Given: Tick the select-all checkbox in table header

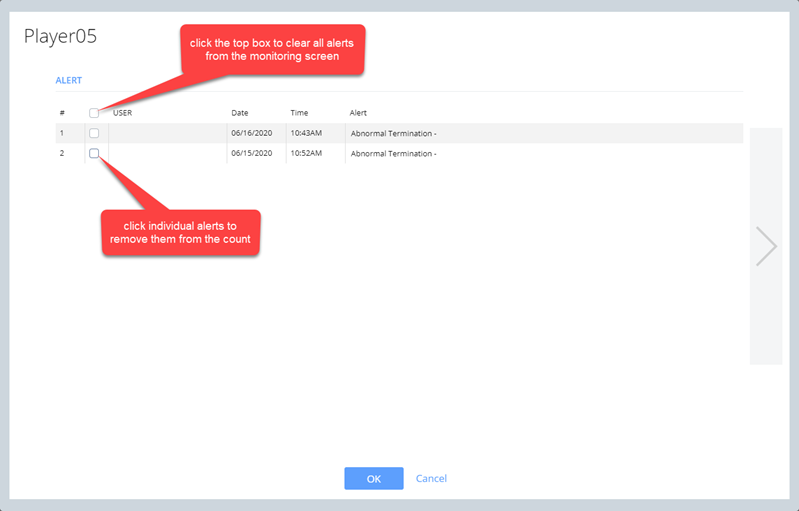Looking at the screenshot, I should 94,113.
